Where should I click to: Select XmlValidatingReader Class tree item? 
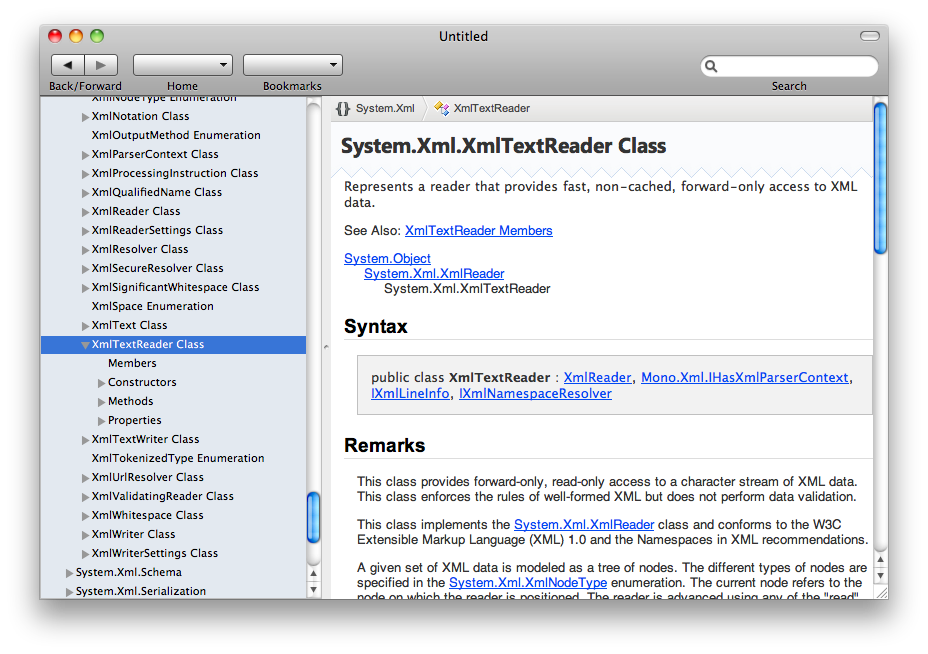pyautogui.click(x=162, y=496)
